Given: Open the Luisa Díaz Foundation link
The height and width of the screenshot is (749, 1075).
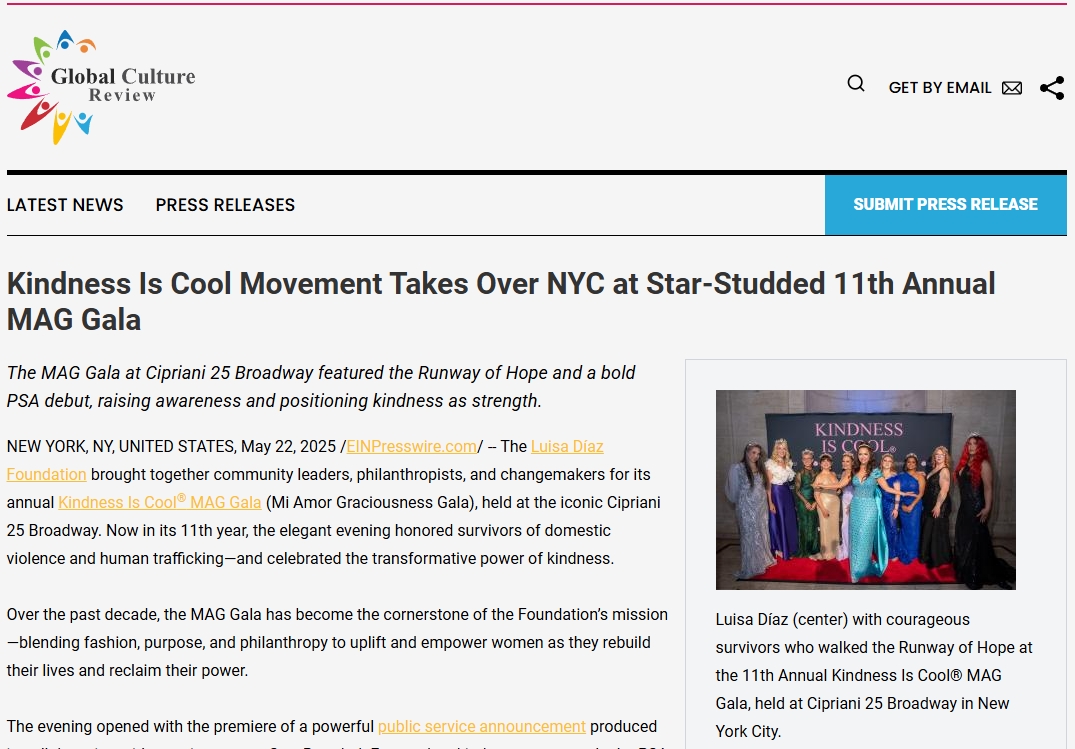Looking at the screenshot, I should coord(567,447).
